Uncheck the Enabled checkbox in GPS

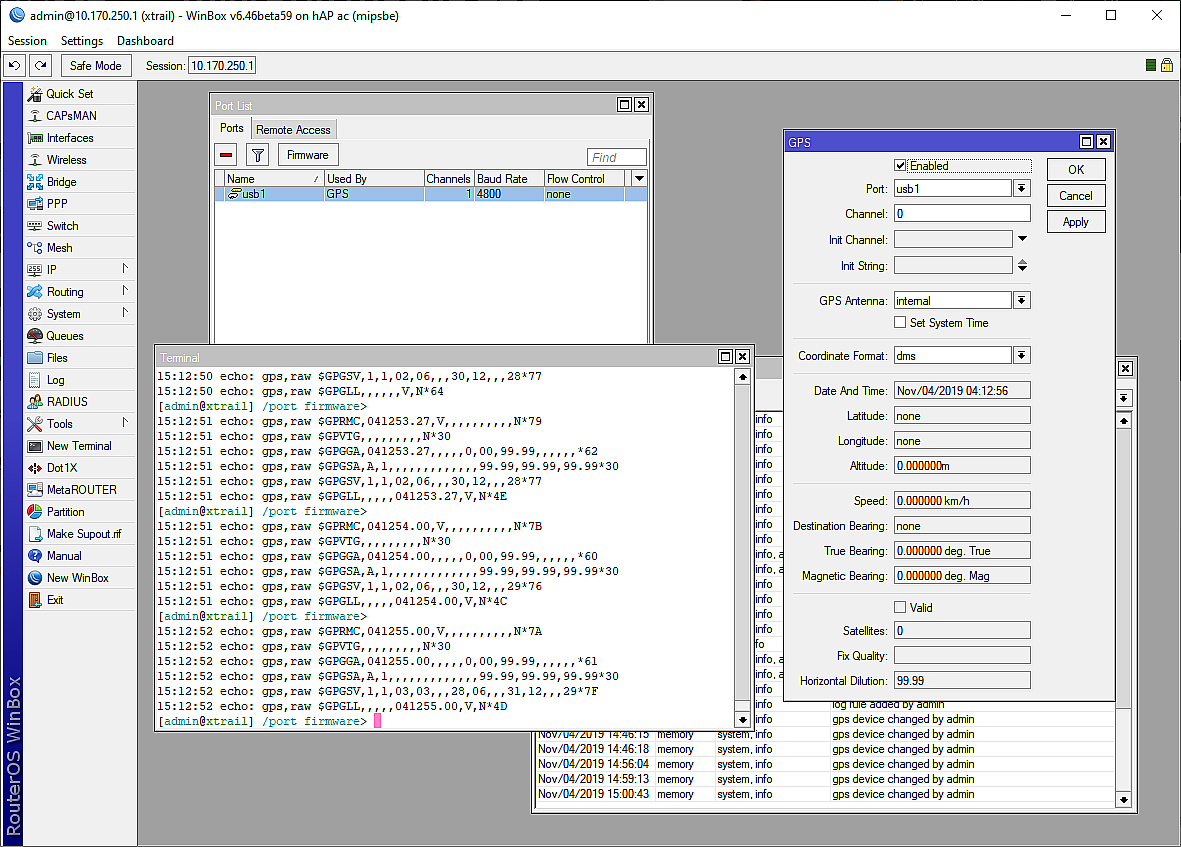coord(900,166)
